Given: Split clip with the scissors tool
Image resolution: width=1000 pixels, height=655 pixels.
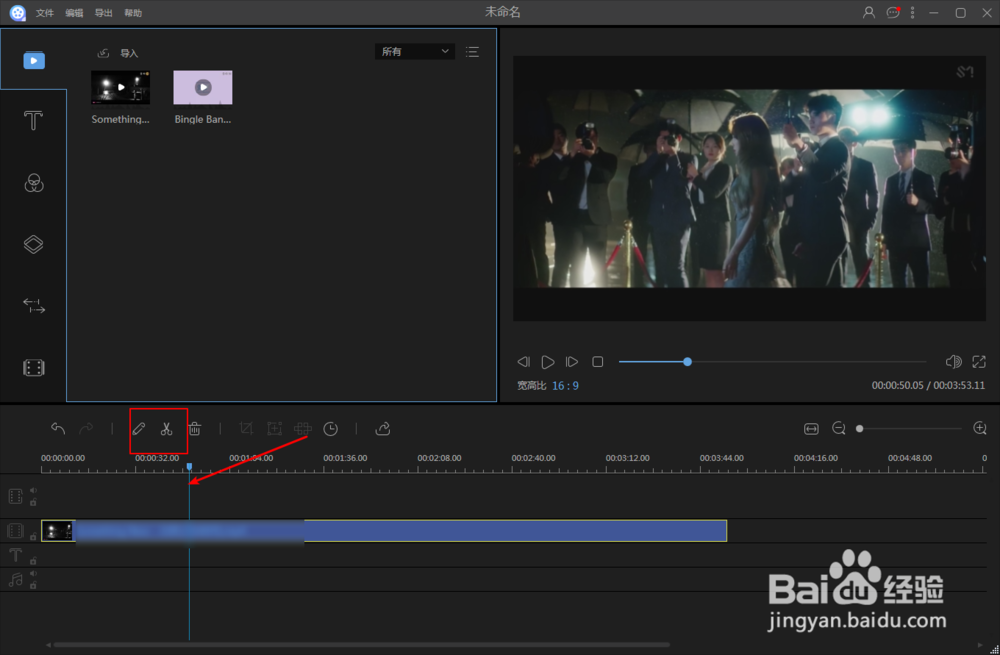Looking at the screenshot, I should pyautogui.click(x=166, y=429).
